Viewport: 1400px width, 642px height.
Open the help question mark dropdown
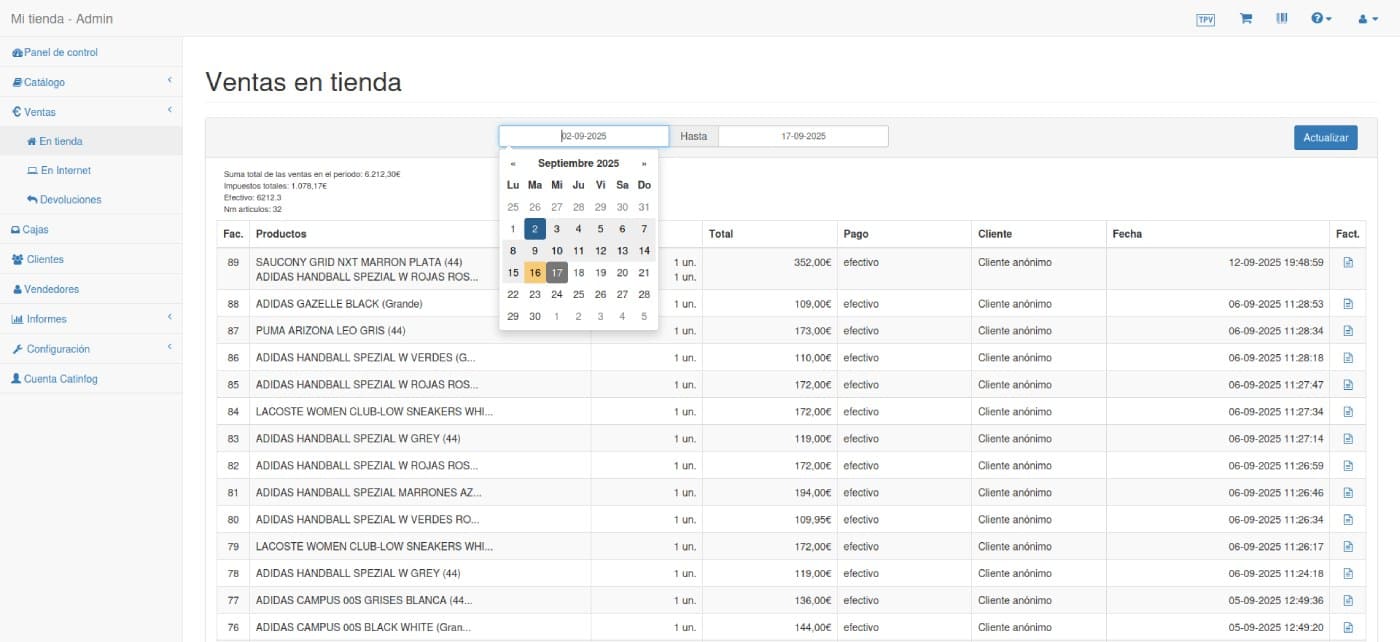click(1321, 19)
